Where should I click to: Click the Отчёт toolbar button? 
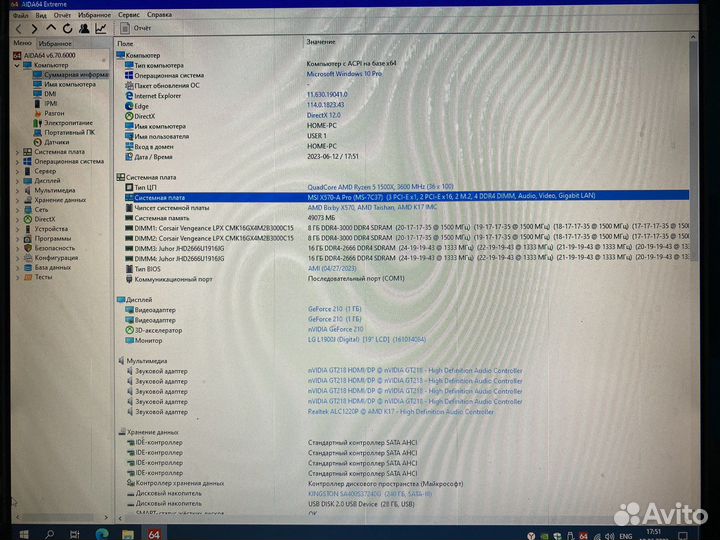[x=136, y=28]
